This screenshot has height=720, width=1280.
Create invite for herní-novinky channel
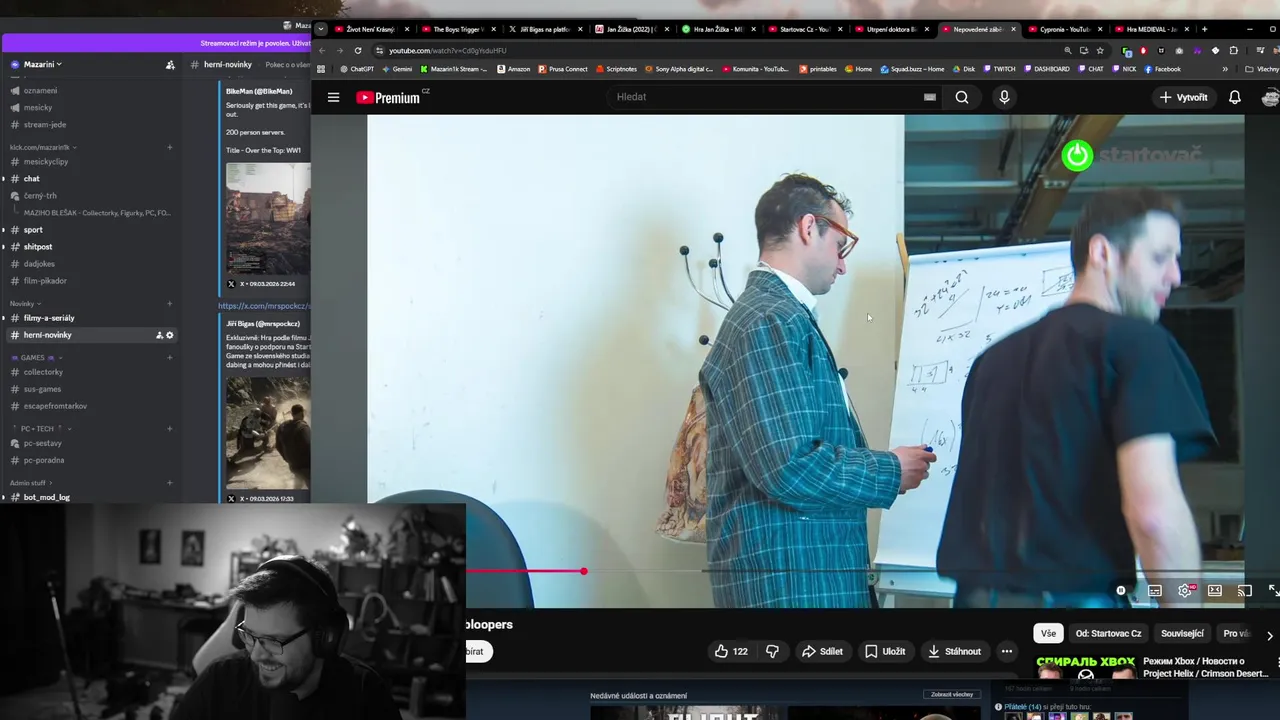pos(159,335)
